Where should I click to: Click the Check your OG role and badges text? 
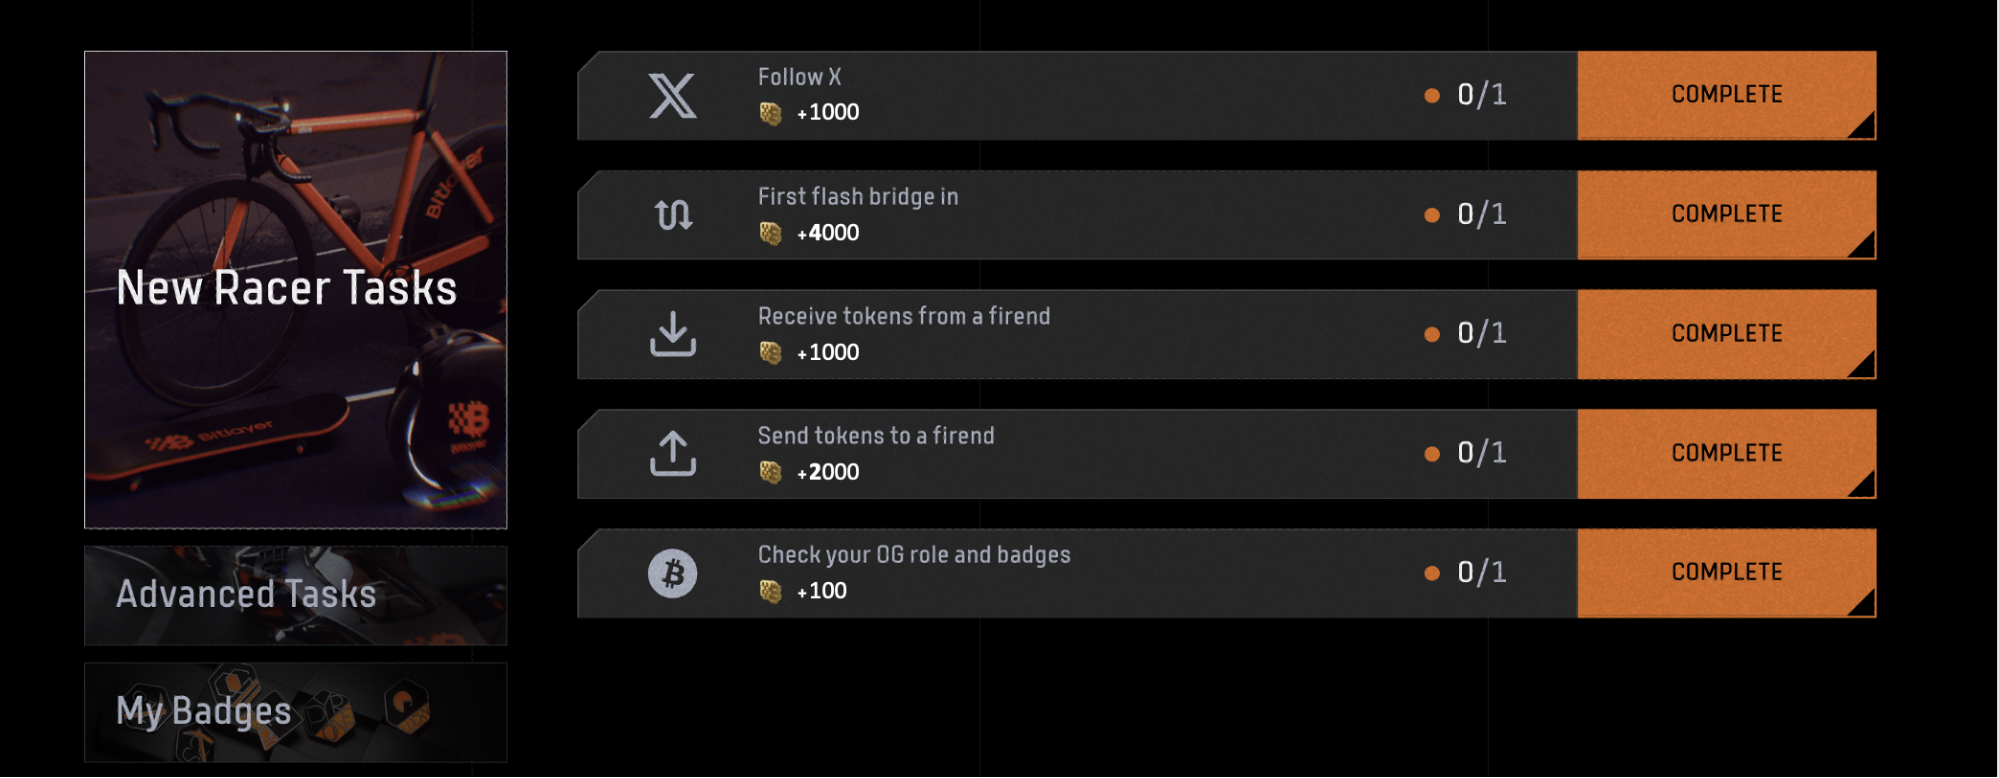pyautogui.click(x=914, y=555)
